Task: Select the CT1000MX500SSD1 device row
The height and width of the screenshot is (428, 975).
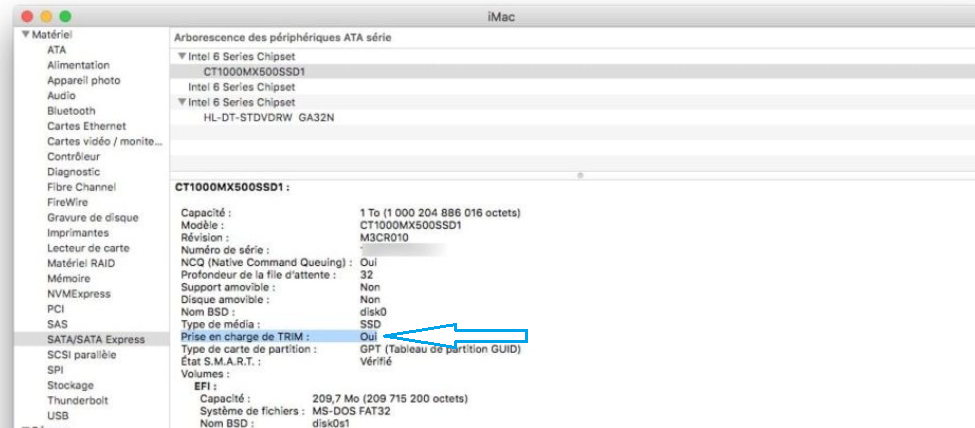Action: [x=572, y=72]
